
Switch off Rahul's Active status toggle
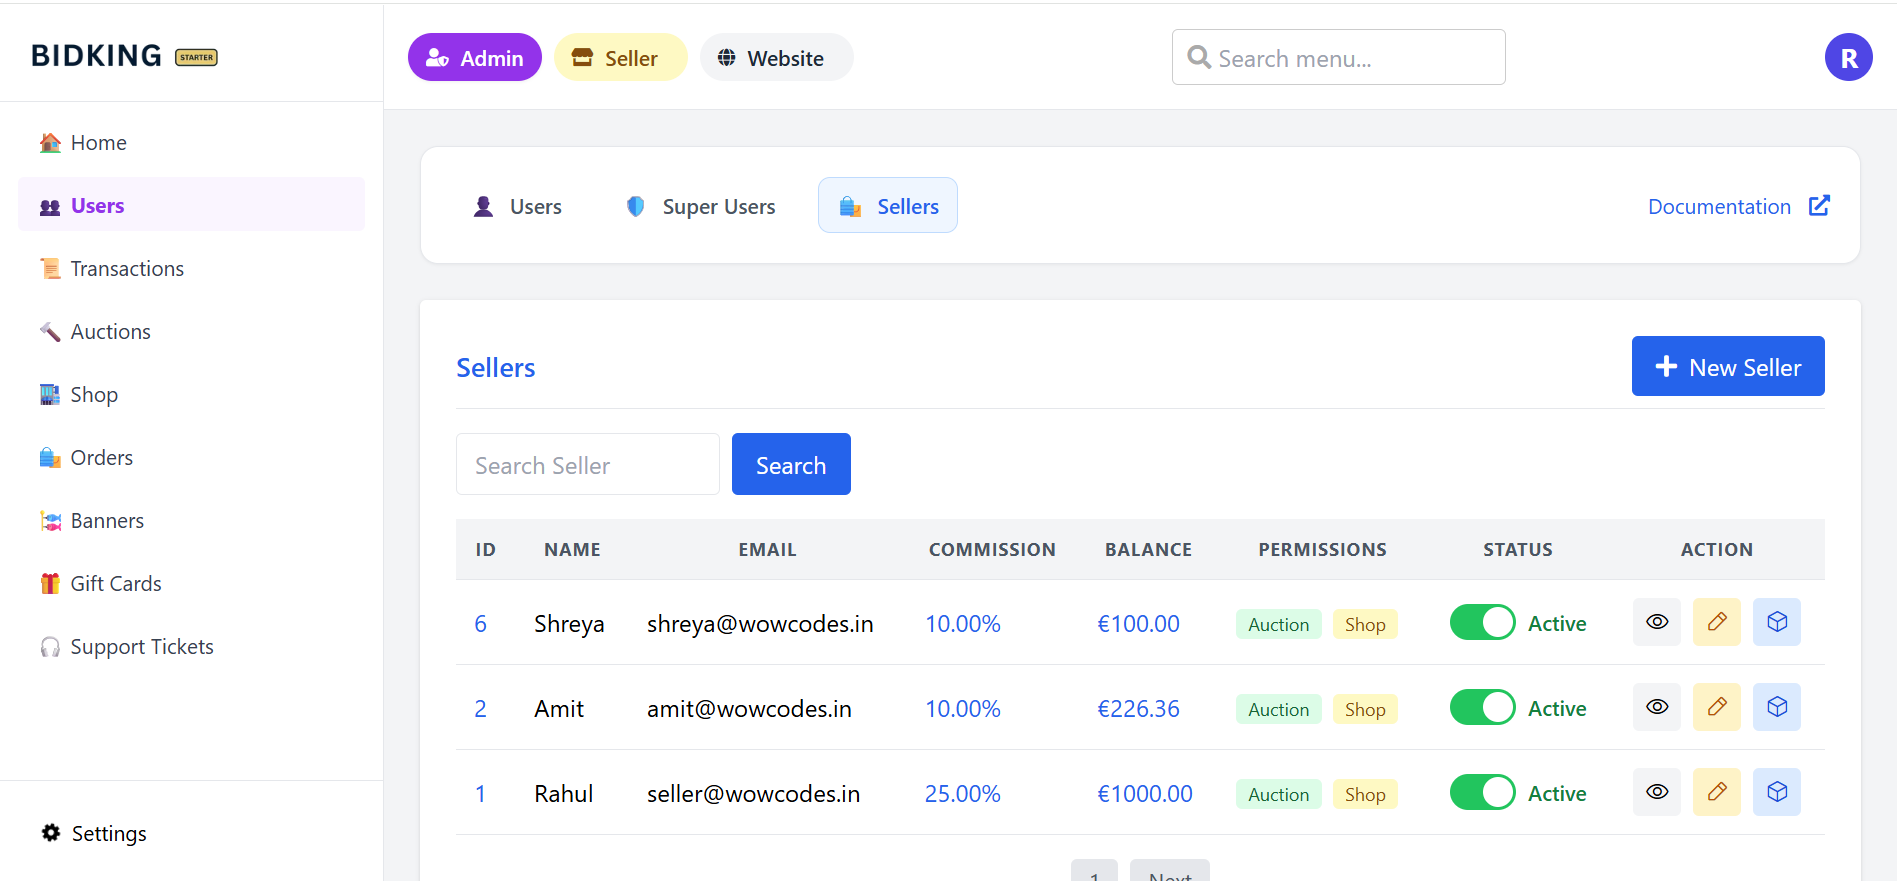(1482, 792)
